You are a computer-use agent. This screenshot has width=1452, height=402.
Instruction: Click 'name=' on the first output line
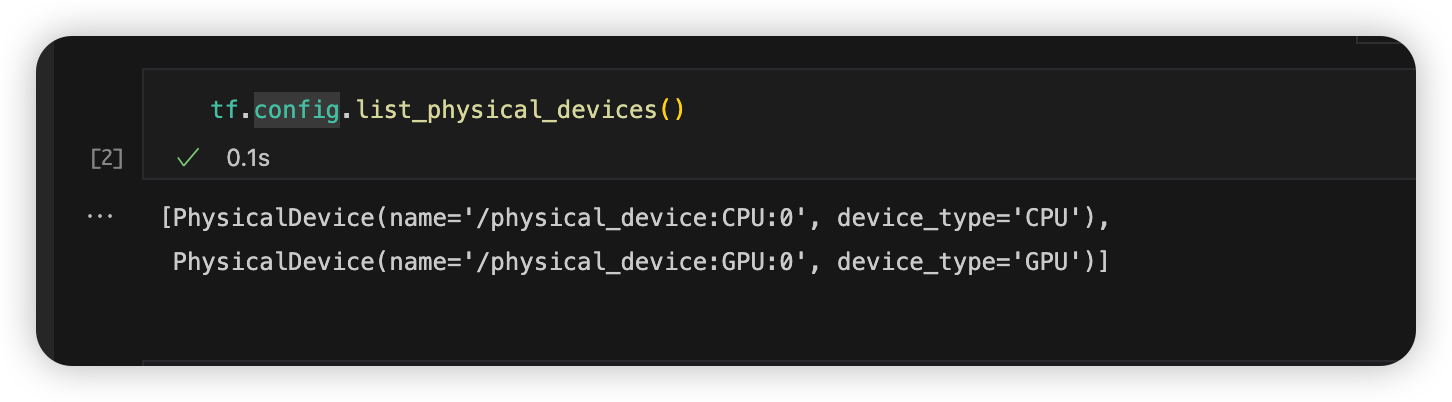pos(415,217)
